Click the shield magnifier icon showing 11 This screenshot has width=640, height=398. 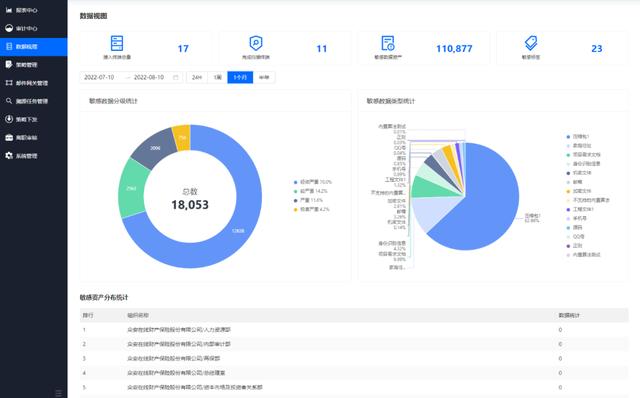(x=256, y=43)
